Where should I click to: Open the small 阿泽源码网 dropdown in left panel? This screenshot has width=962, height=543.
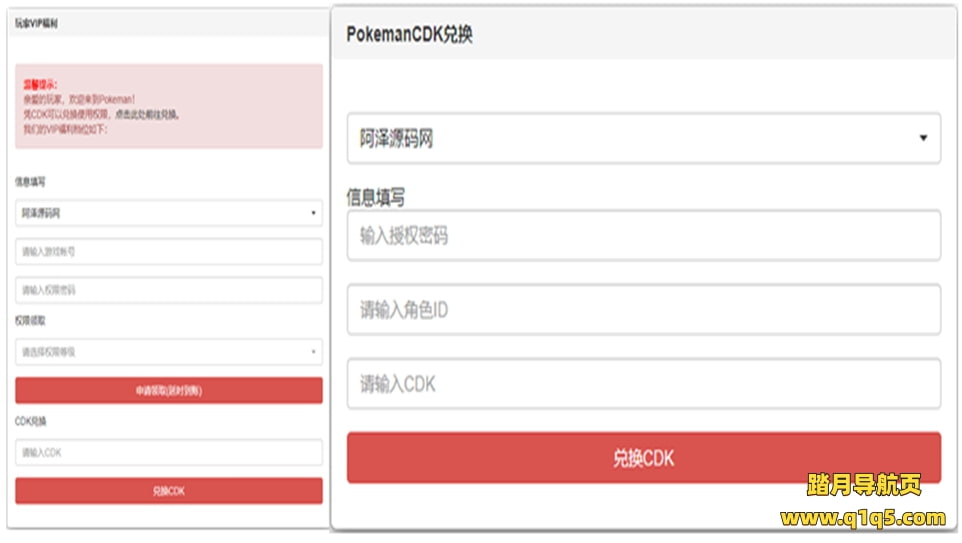(168, 213)
